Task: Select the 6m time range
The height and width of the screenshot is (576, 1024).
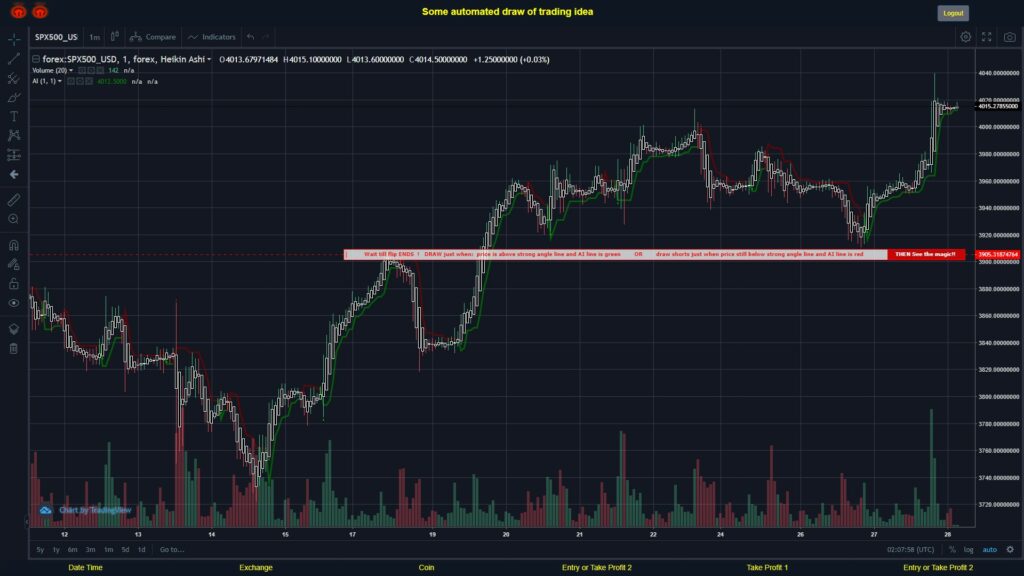Action: tap(72, 550)
